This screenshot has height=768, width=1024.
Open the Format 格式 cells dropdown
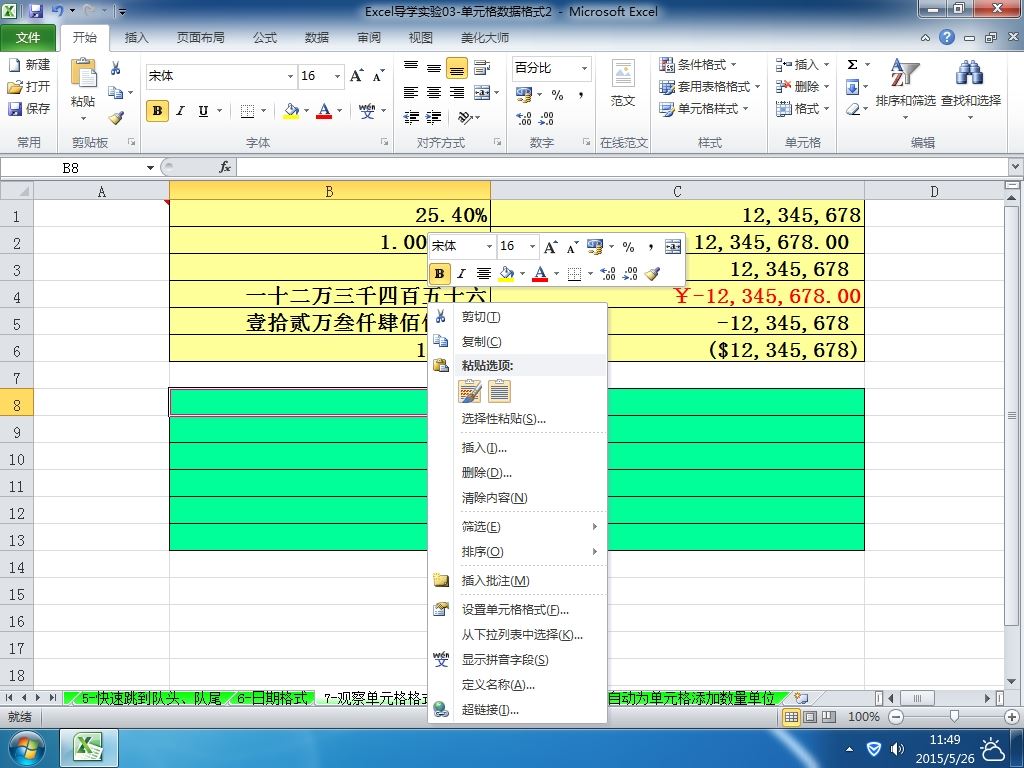point(802,108)
